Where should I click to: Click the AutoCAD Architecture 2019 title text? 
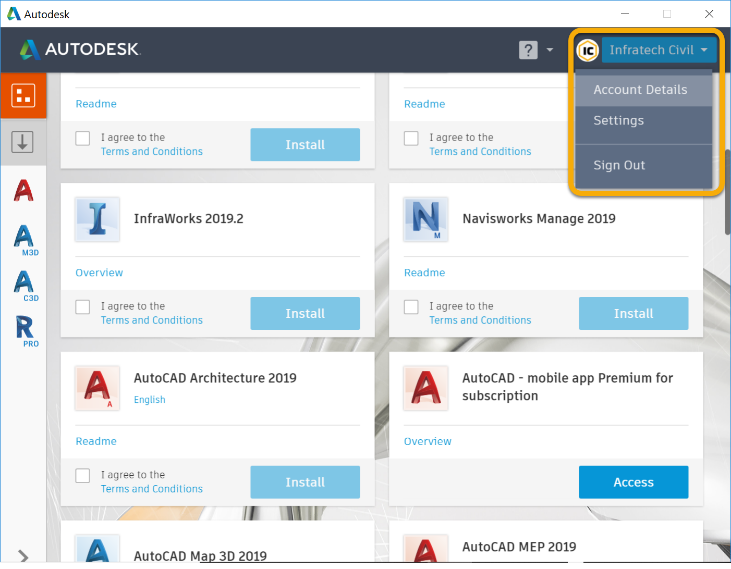(x=215, y=378)
